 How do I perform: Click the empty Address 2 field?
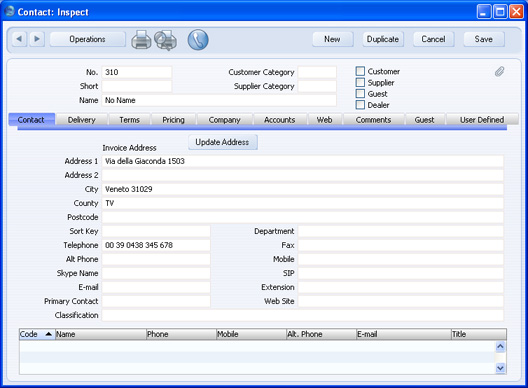pos(303,175)
